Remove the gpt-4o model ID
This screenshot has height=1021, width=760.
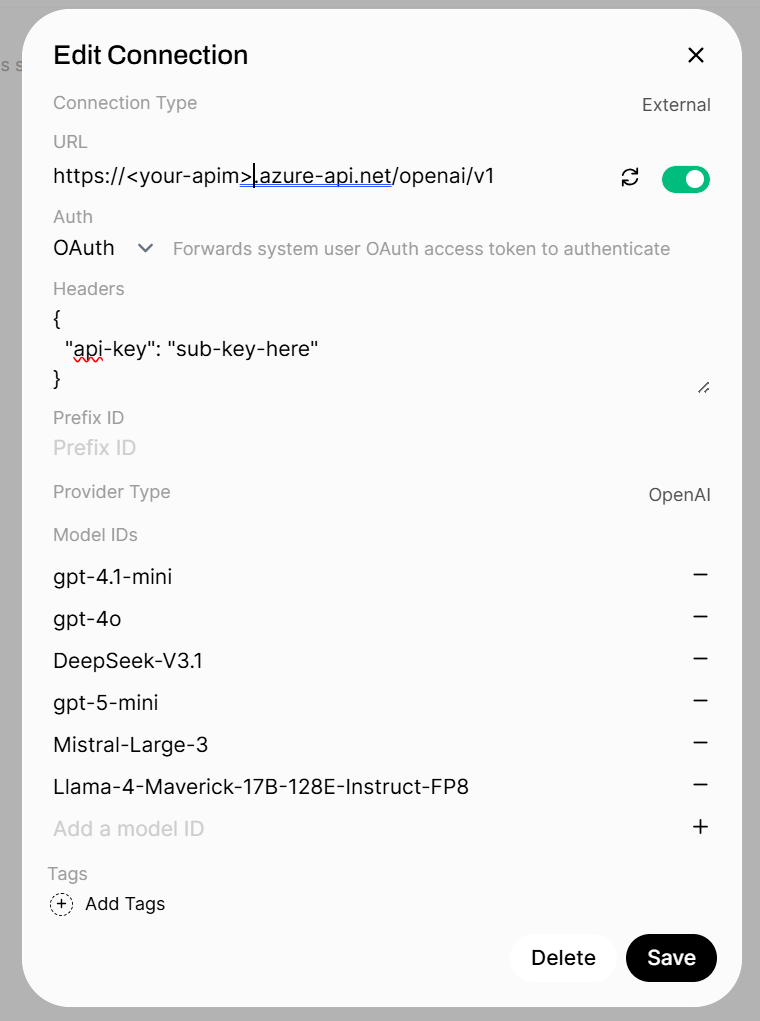coord(700,617)
